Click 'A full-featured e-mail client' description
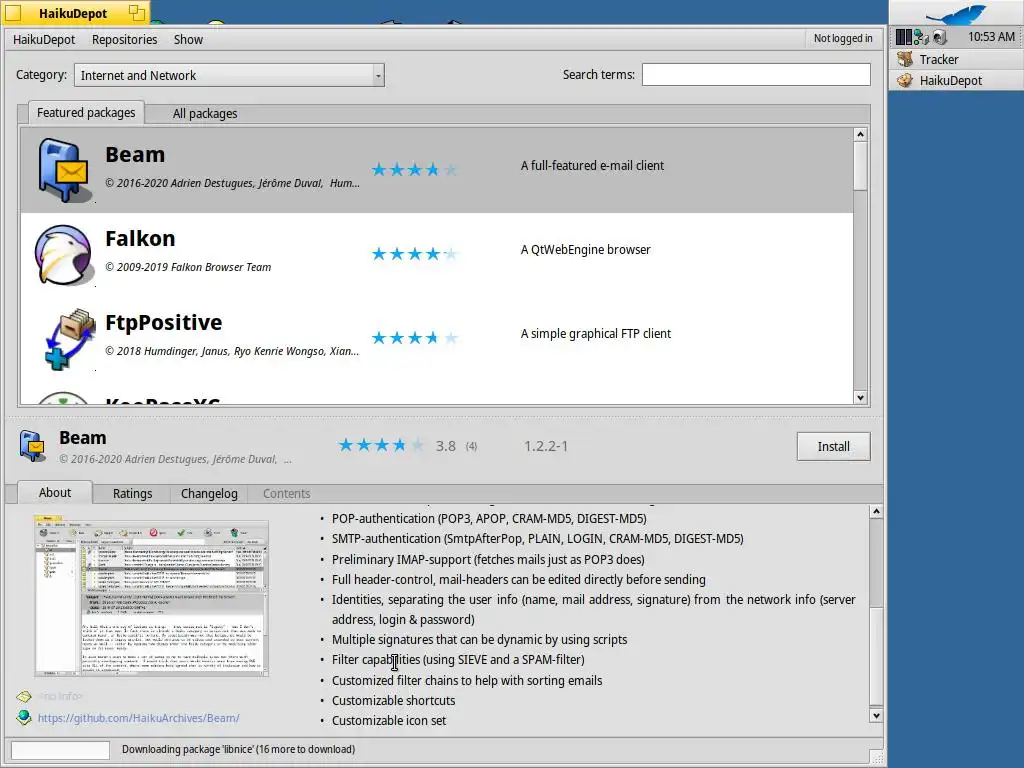 592,166
